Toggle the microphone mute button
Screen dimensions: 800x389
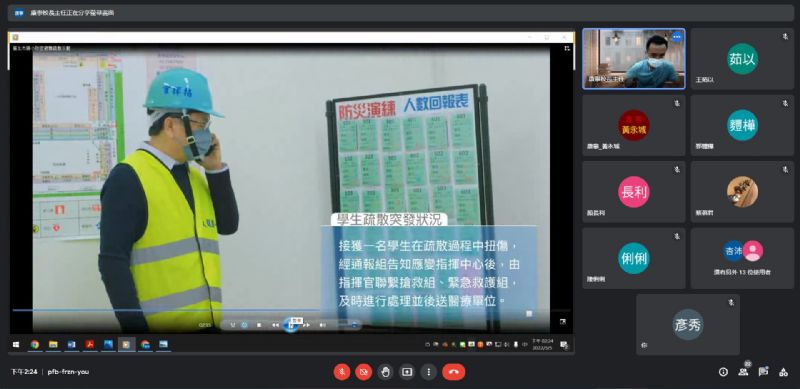342,372
